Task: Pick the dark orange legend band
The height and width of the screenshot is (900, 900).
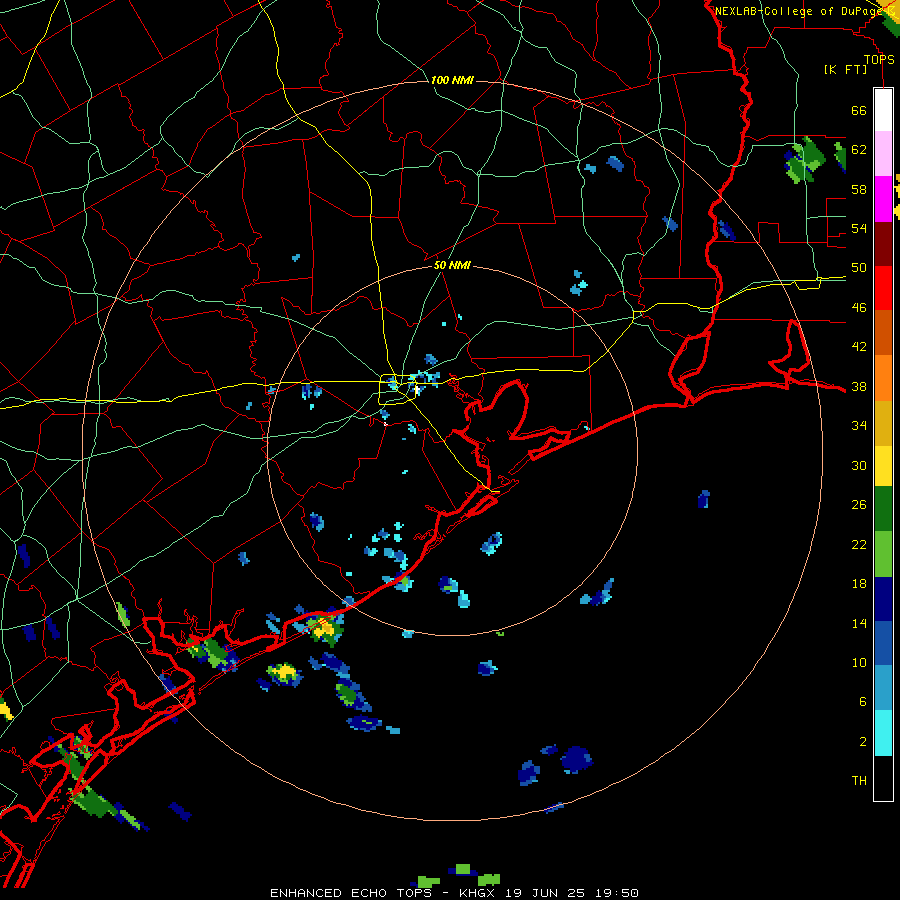Action: pyautogui.click(x=883, y=333)
